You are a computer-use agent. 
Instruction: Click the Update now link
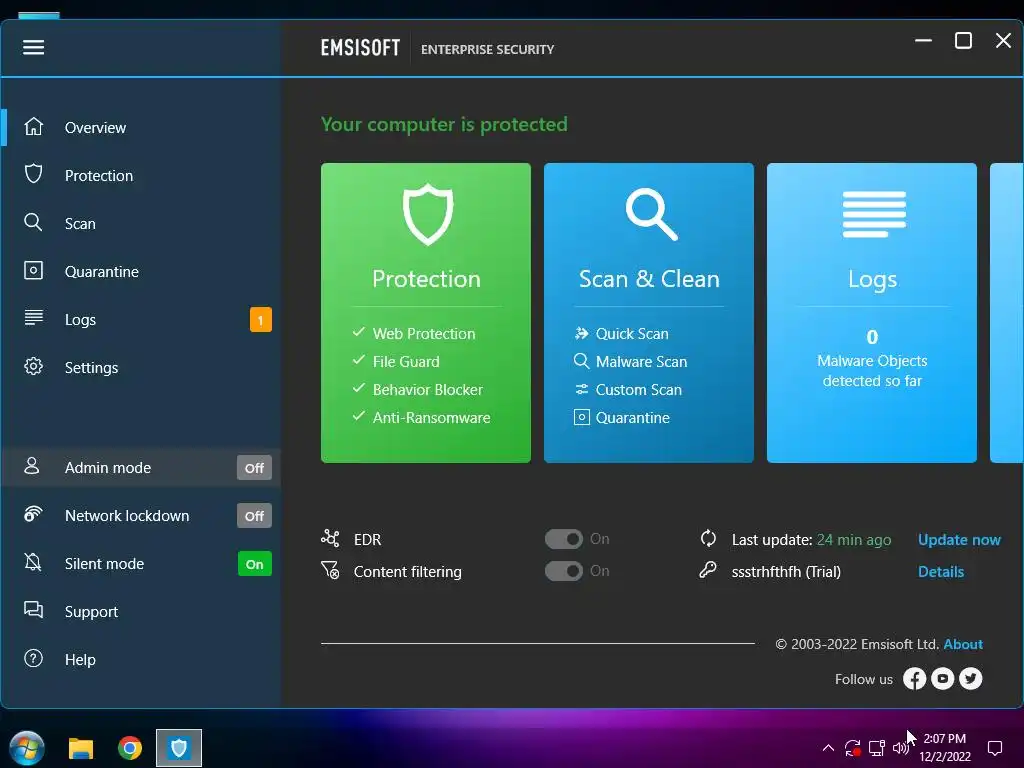[x=959, y=539]
